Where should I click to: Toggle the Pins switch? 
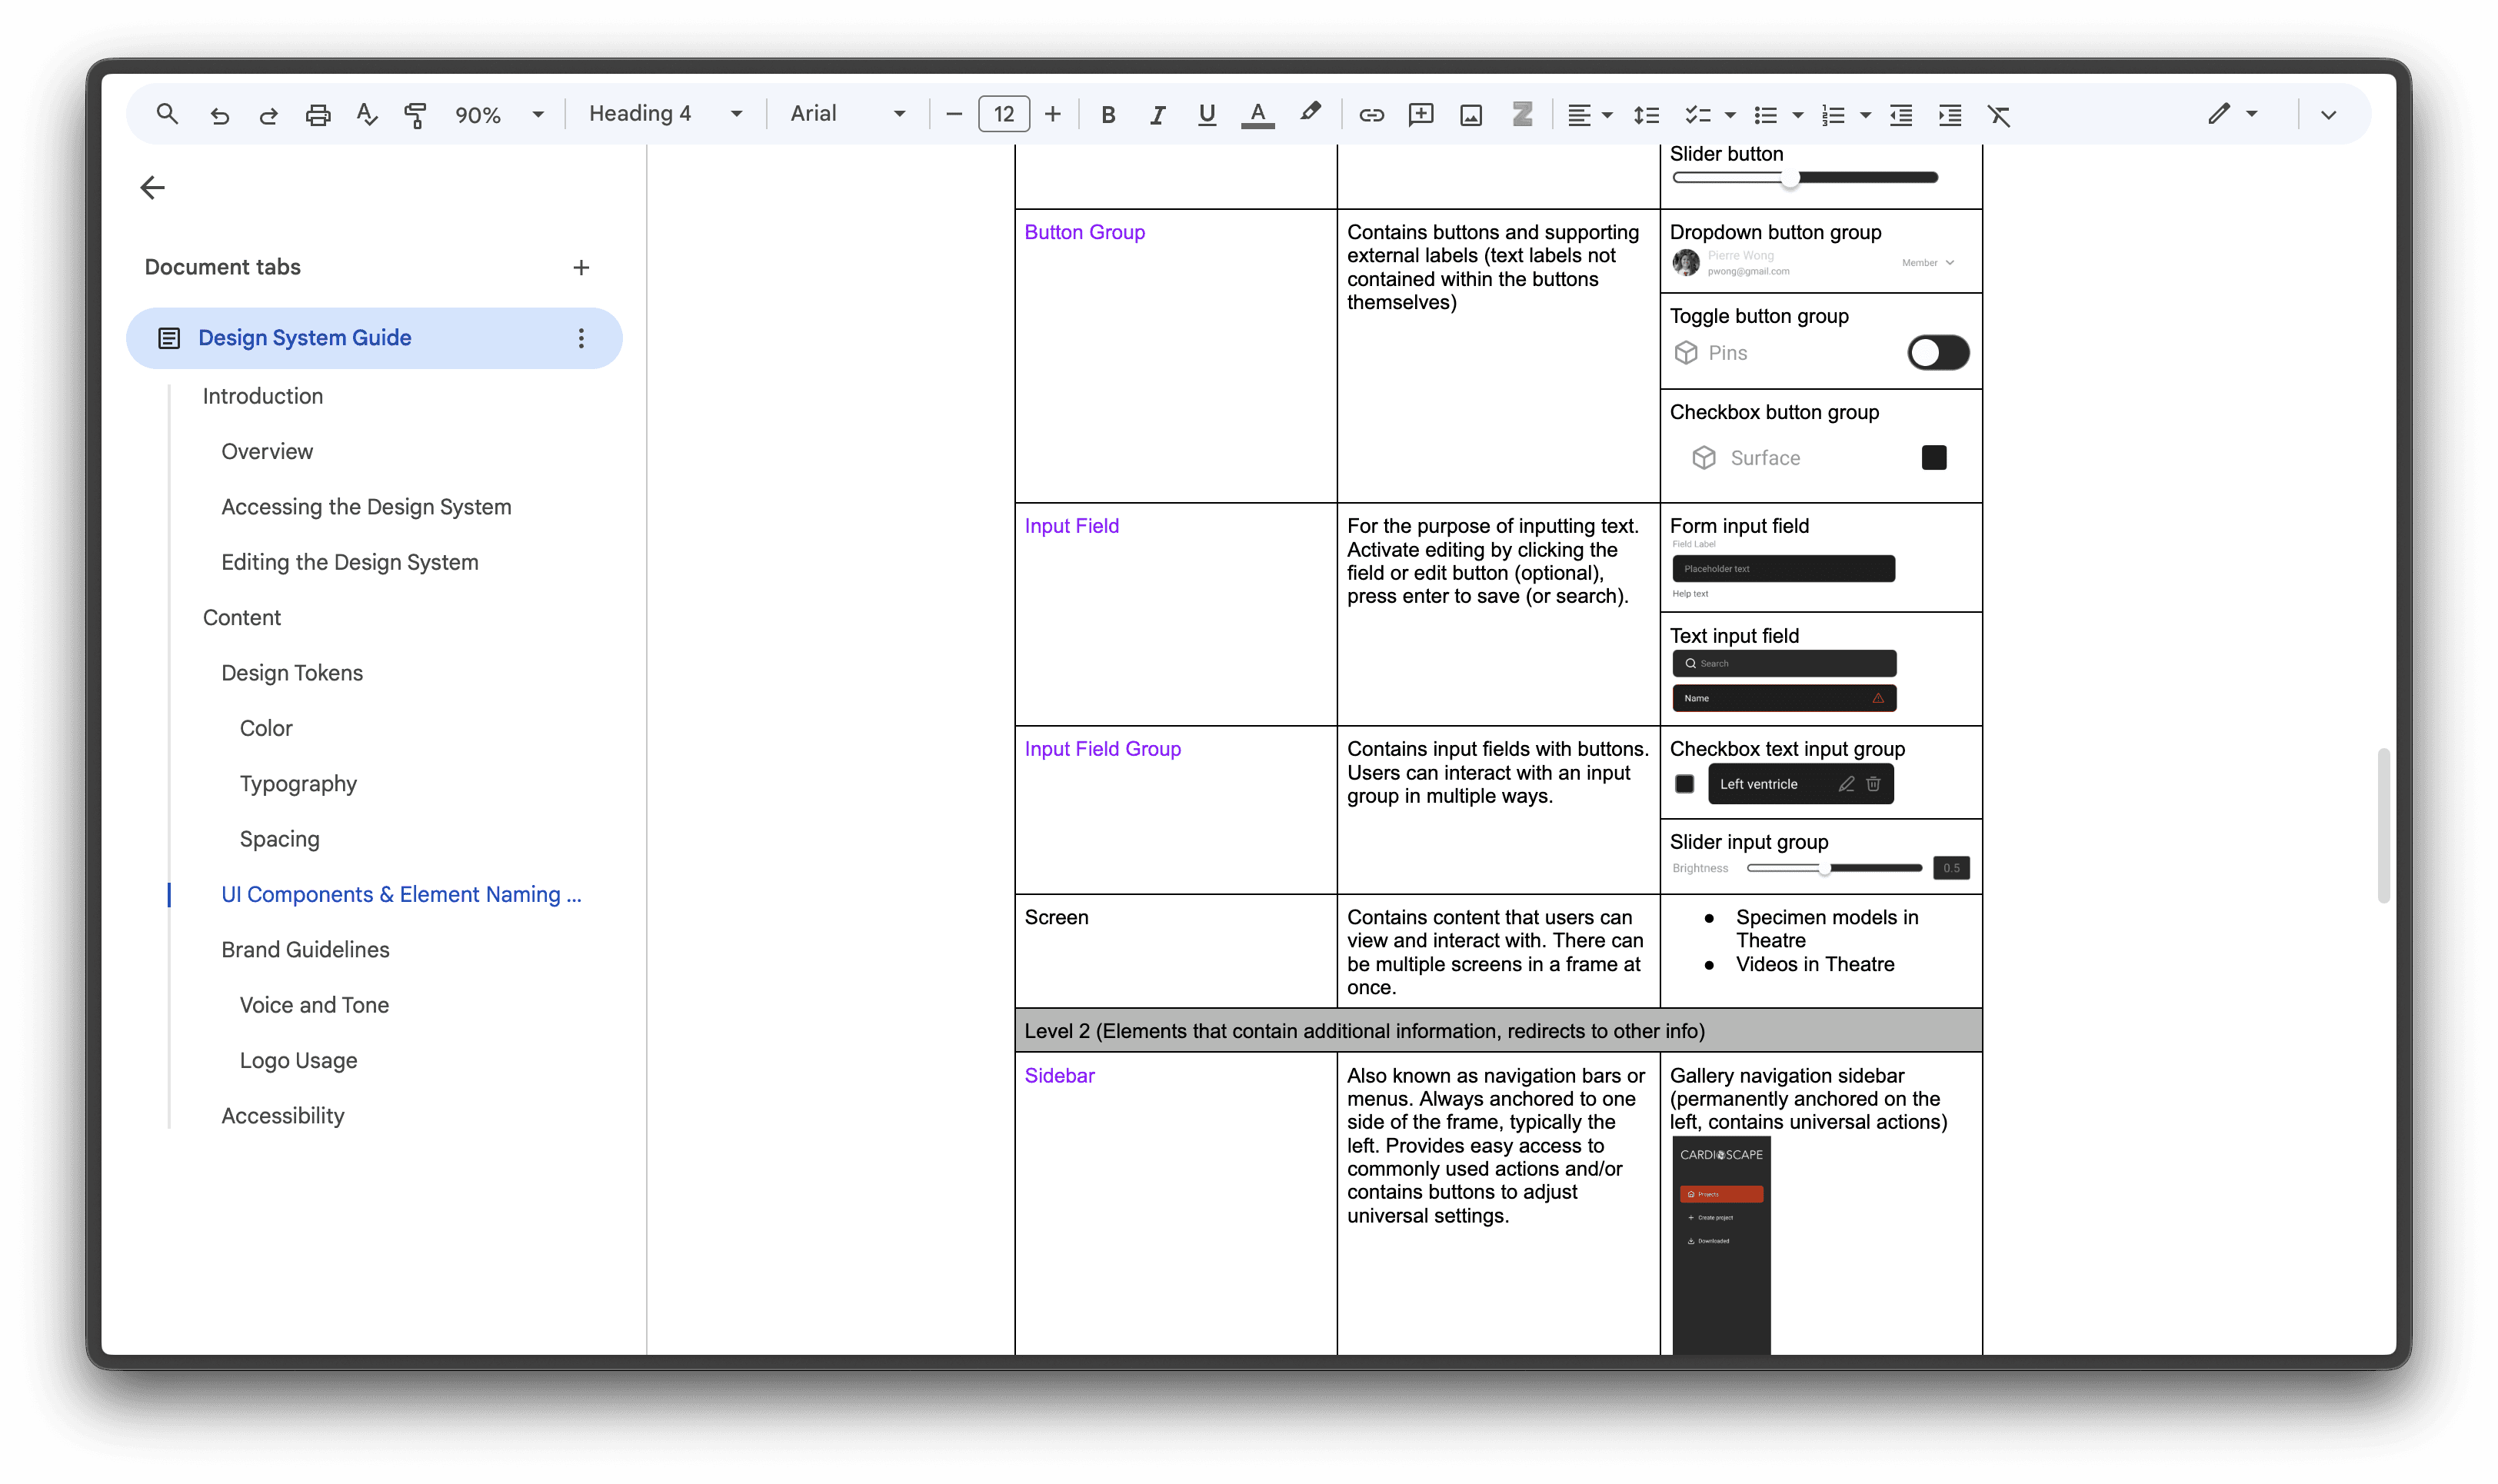(x=1937, y=353)
